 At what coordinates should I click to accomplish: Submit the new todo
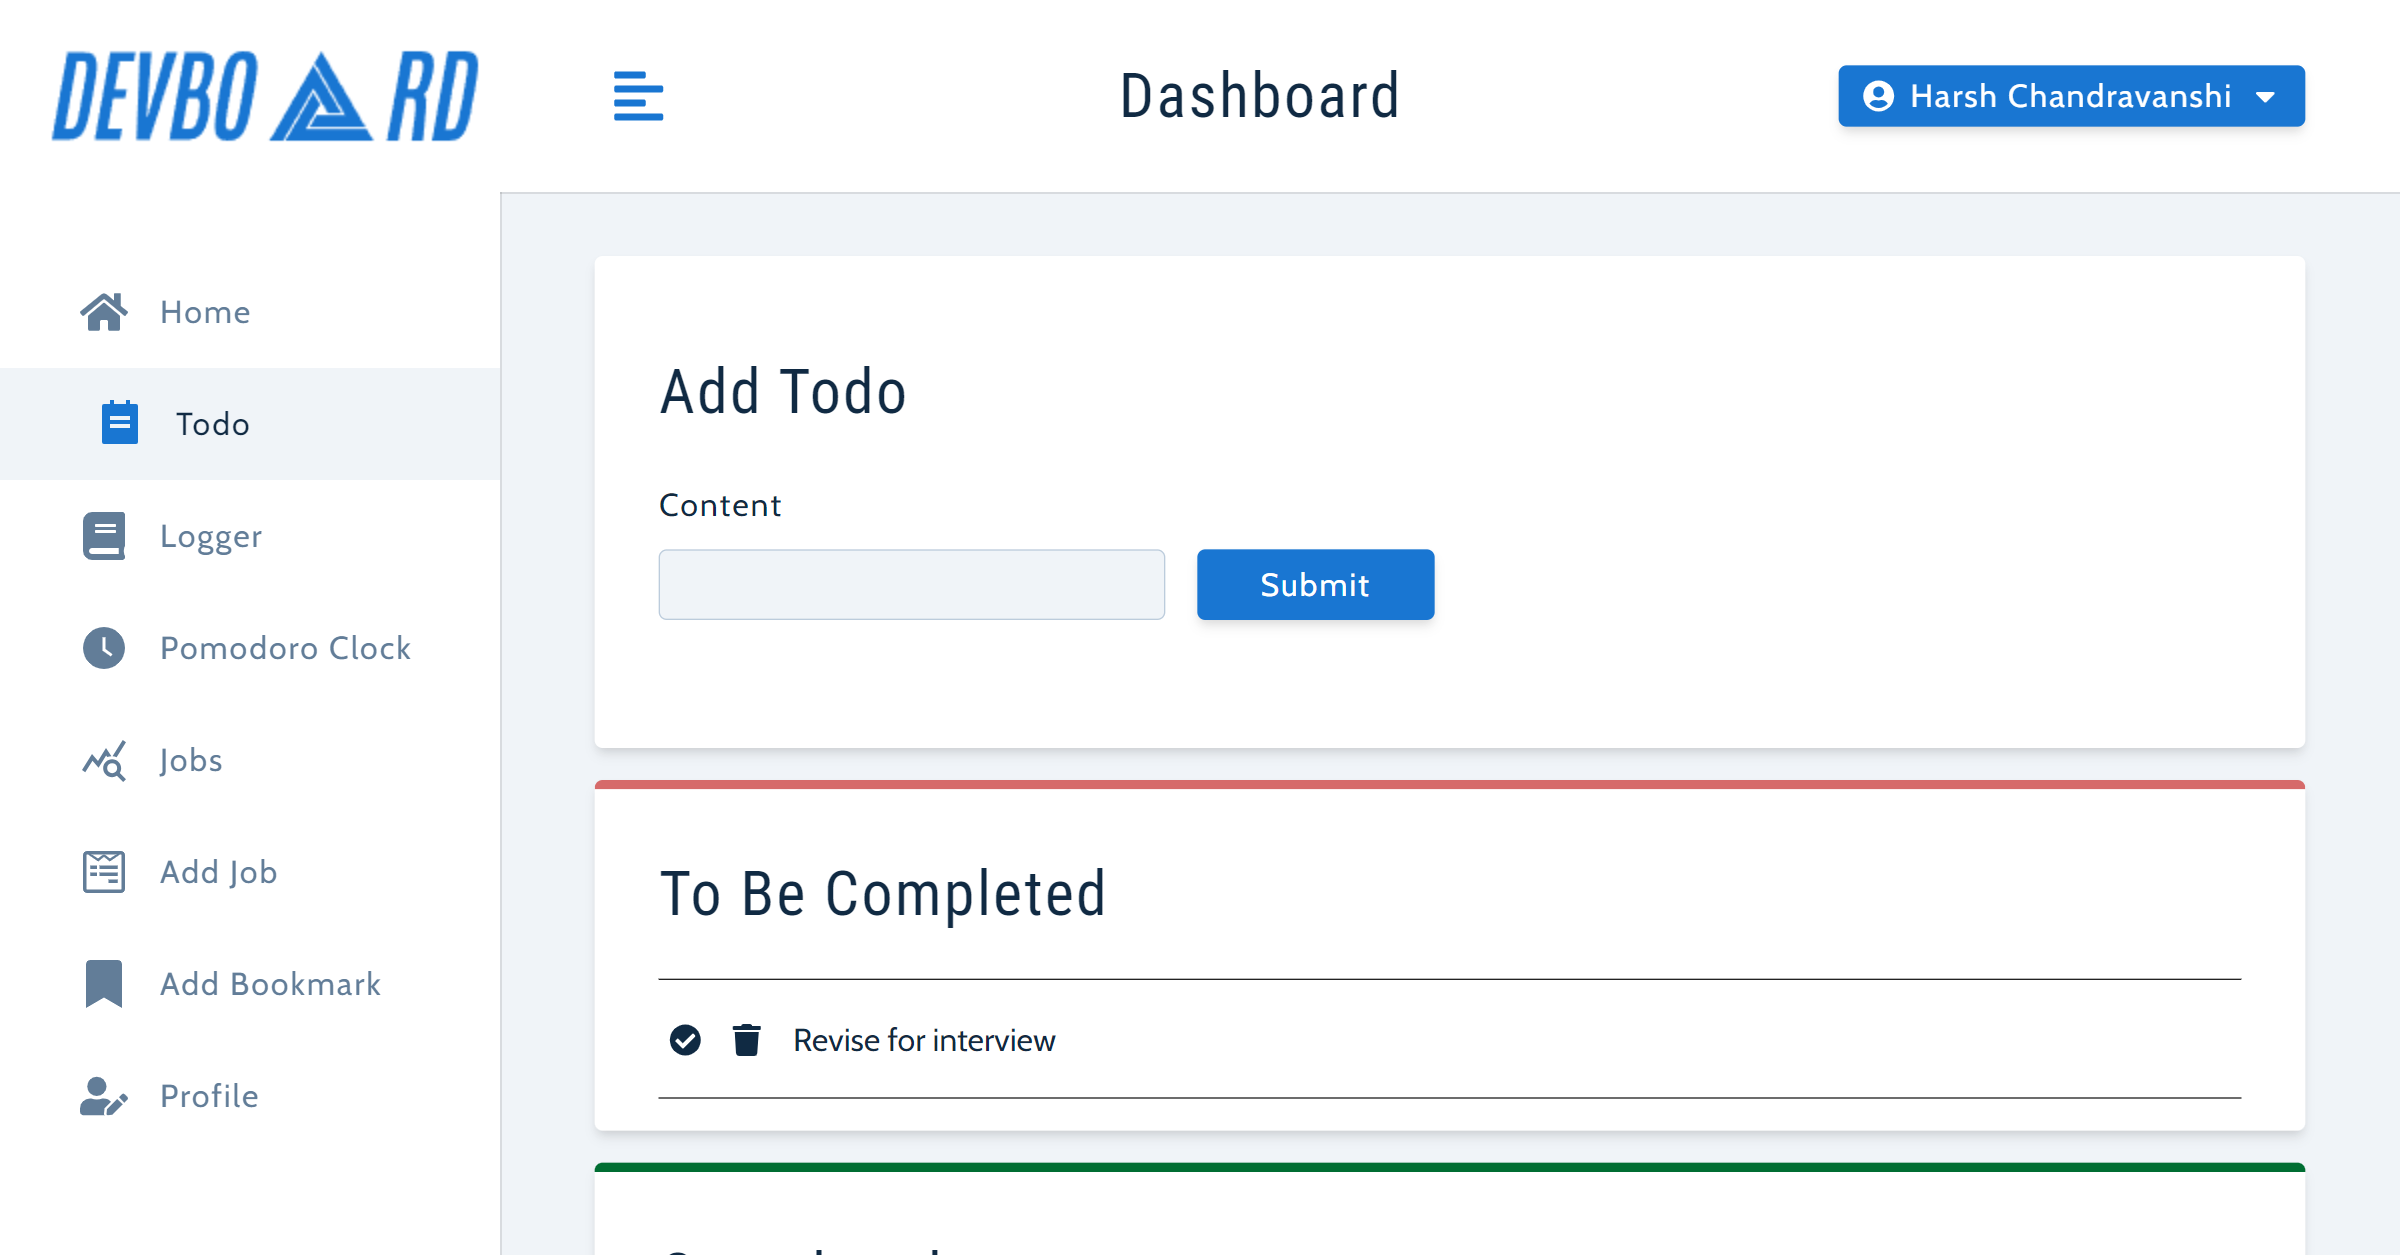point(1315,584)
